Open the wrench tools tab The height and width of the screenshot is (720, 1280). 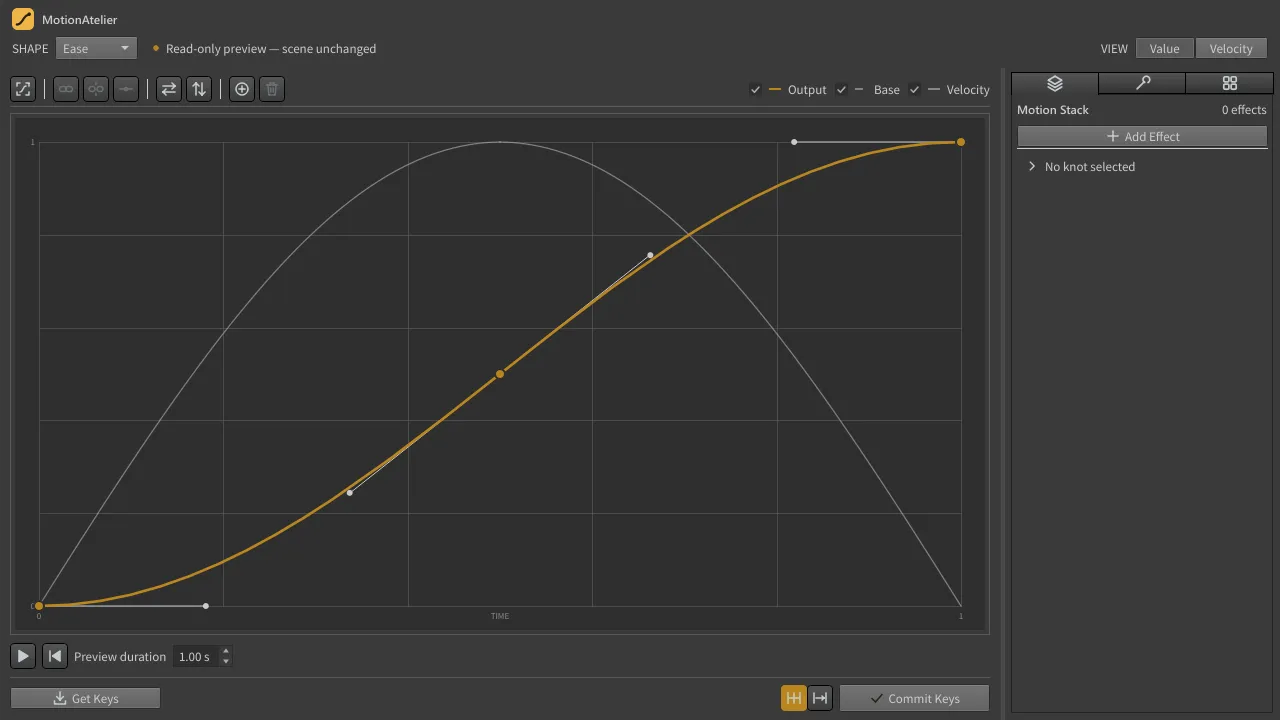pyautogui.click(x=1142, y=83)
